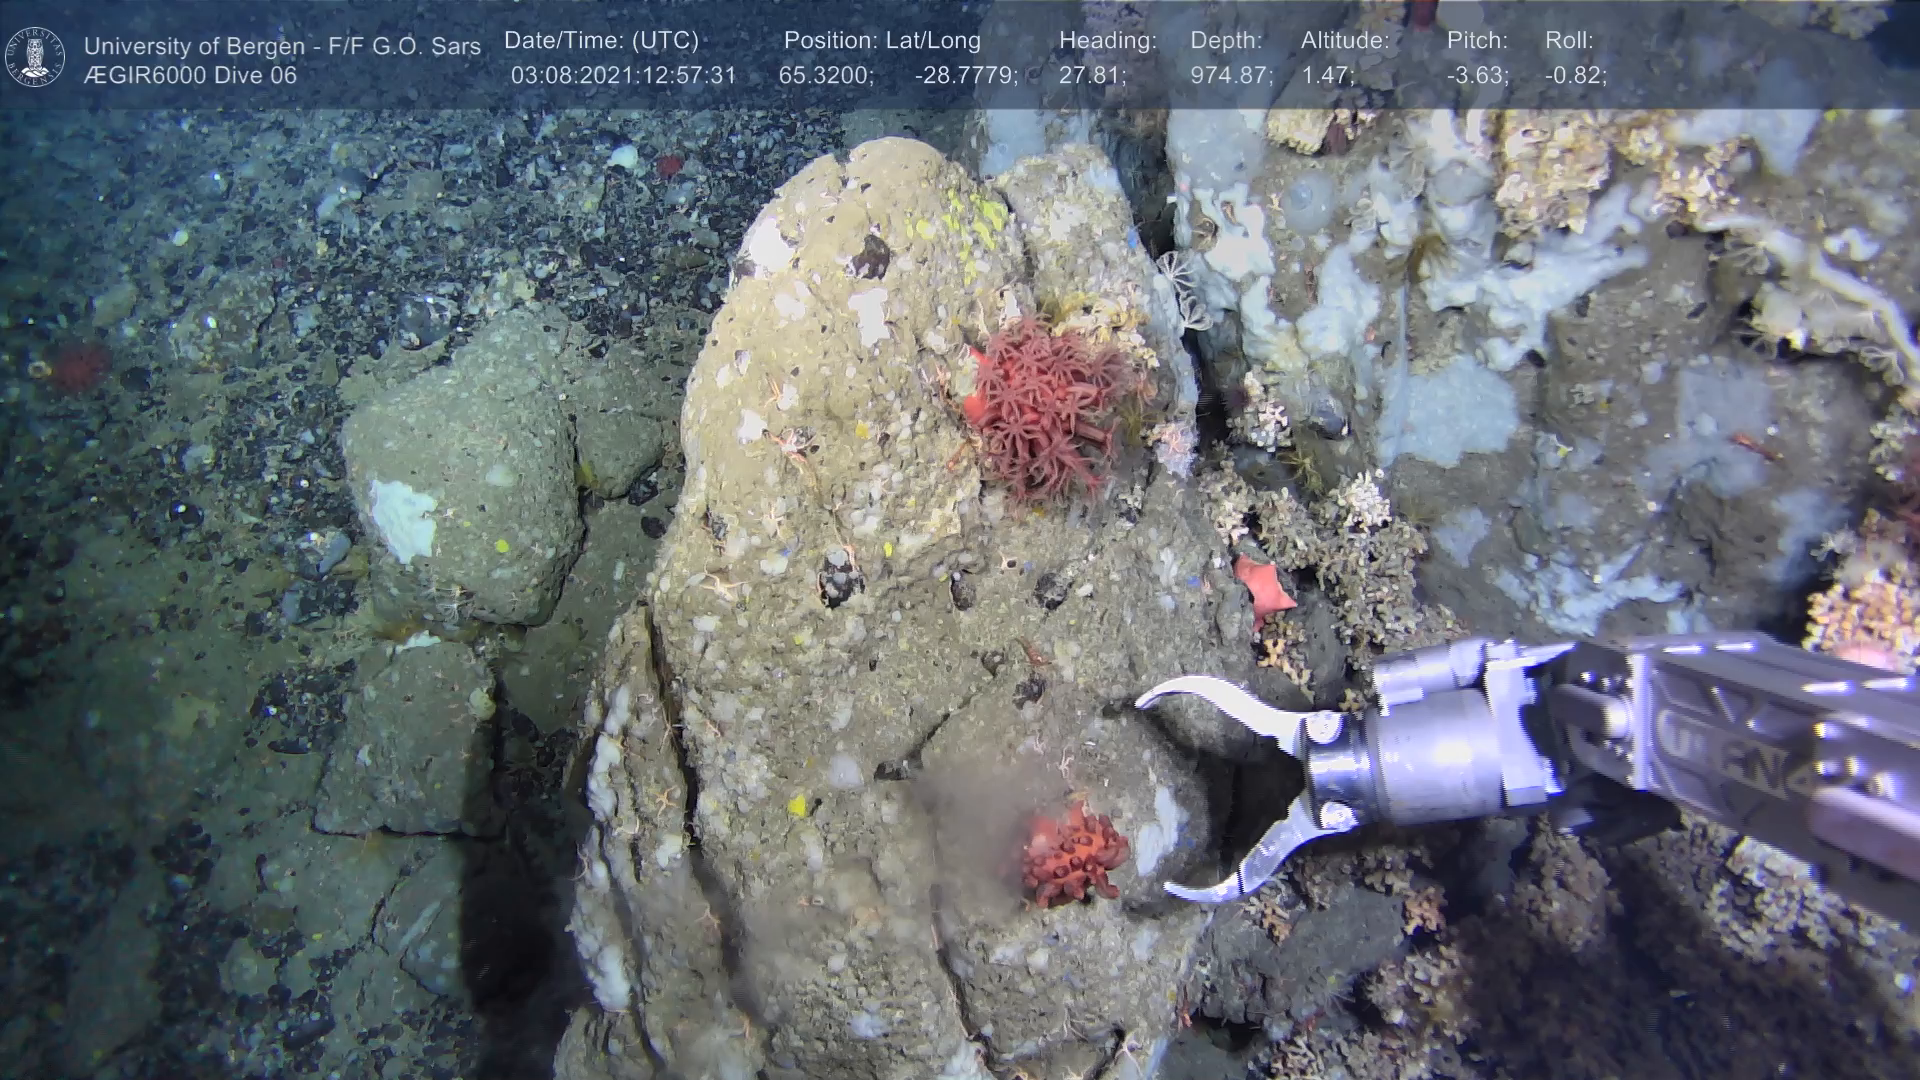Click the 'Heading:' label

[x=1107, y=41]
